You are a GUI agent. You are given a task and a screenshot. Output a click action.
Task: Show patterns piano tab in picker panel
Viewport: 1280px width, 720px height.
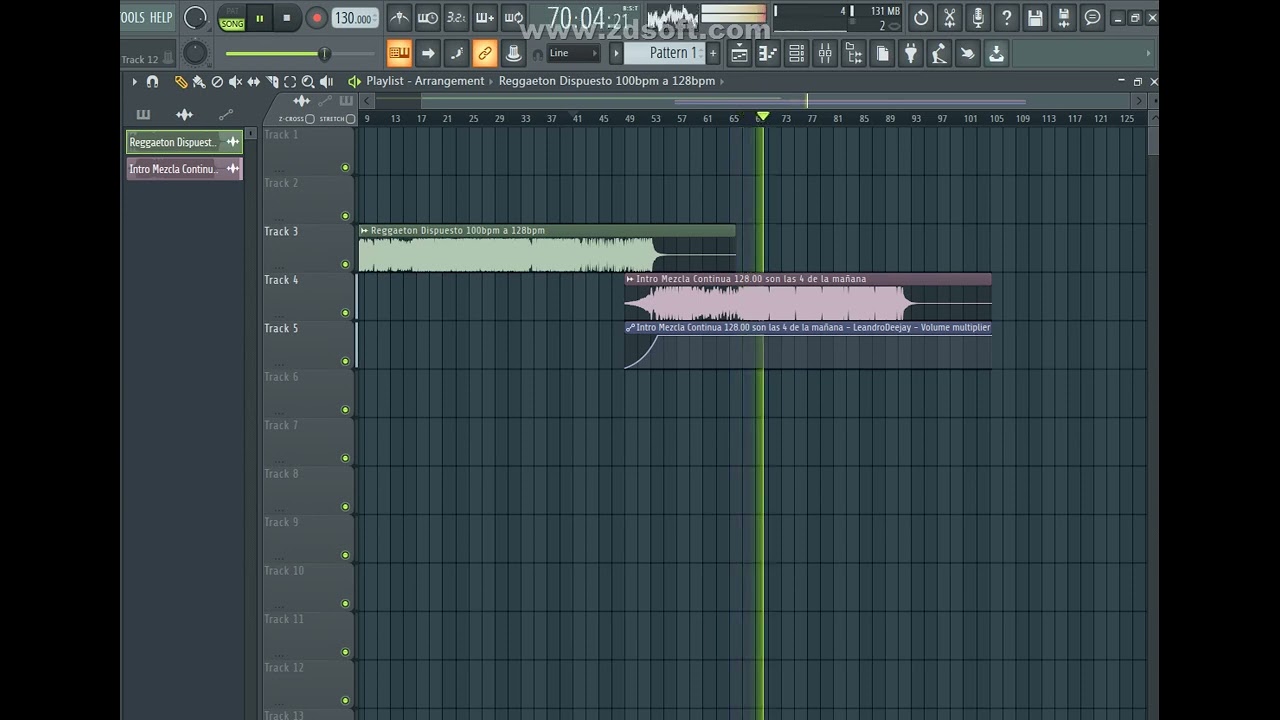point(143,114)
